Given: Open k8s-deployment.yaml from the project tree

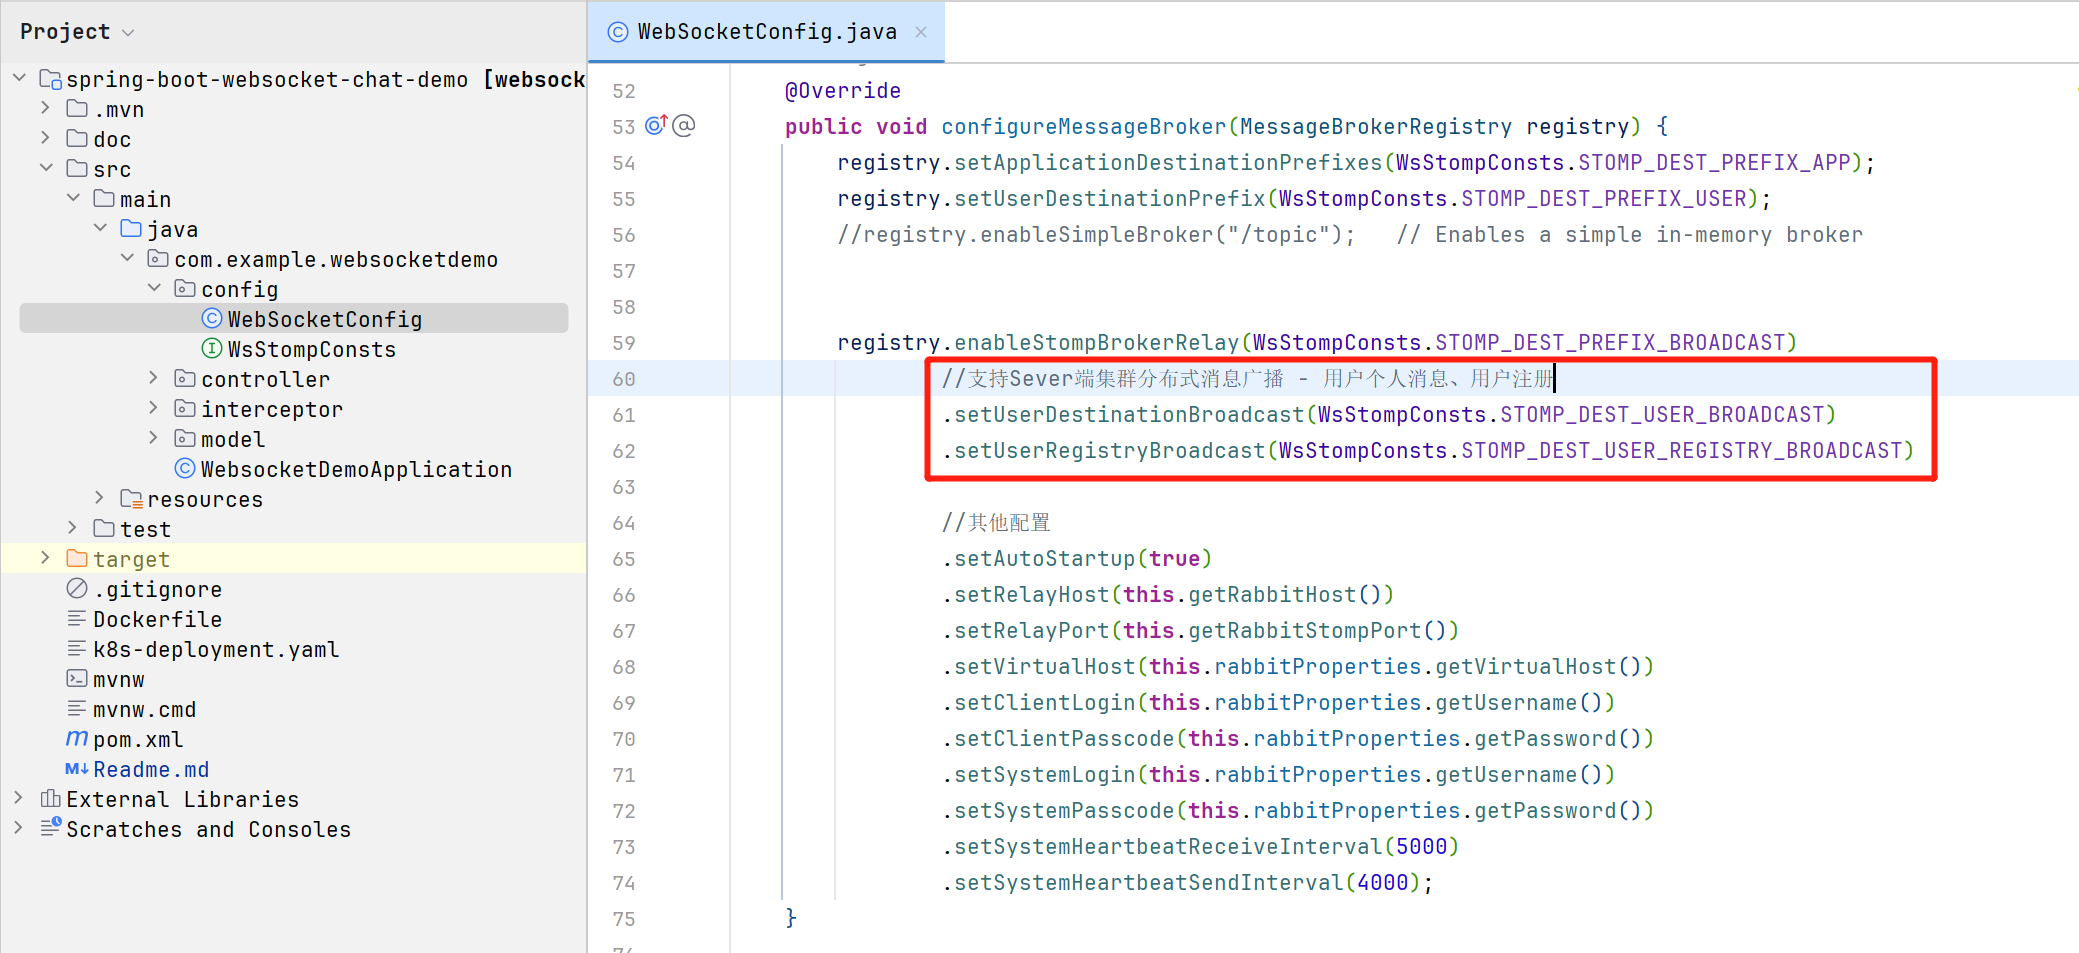Looking at the screenshot, I should [x=216, y=649].
